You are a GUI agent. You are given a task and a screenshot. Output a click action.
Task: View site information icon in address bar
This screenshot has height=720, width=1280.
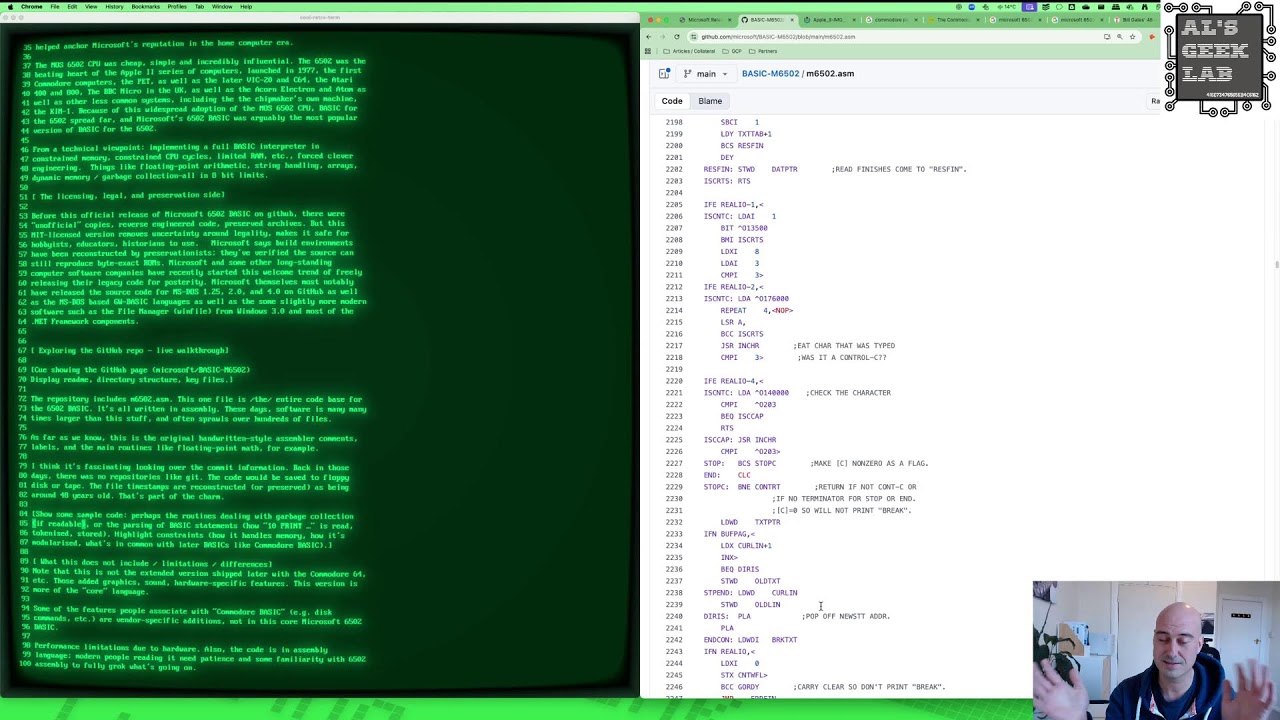tap(693, 37)
